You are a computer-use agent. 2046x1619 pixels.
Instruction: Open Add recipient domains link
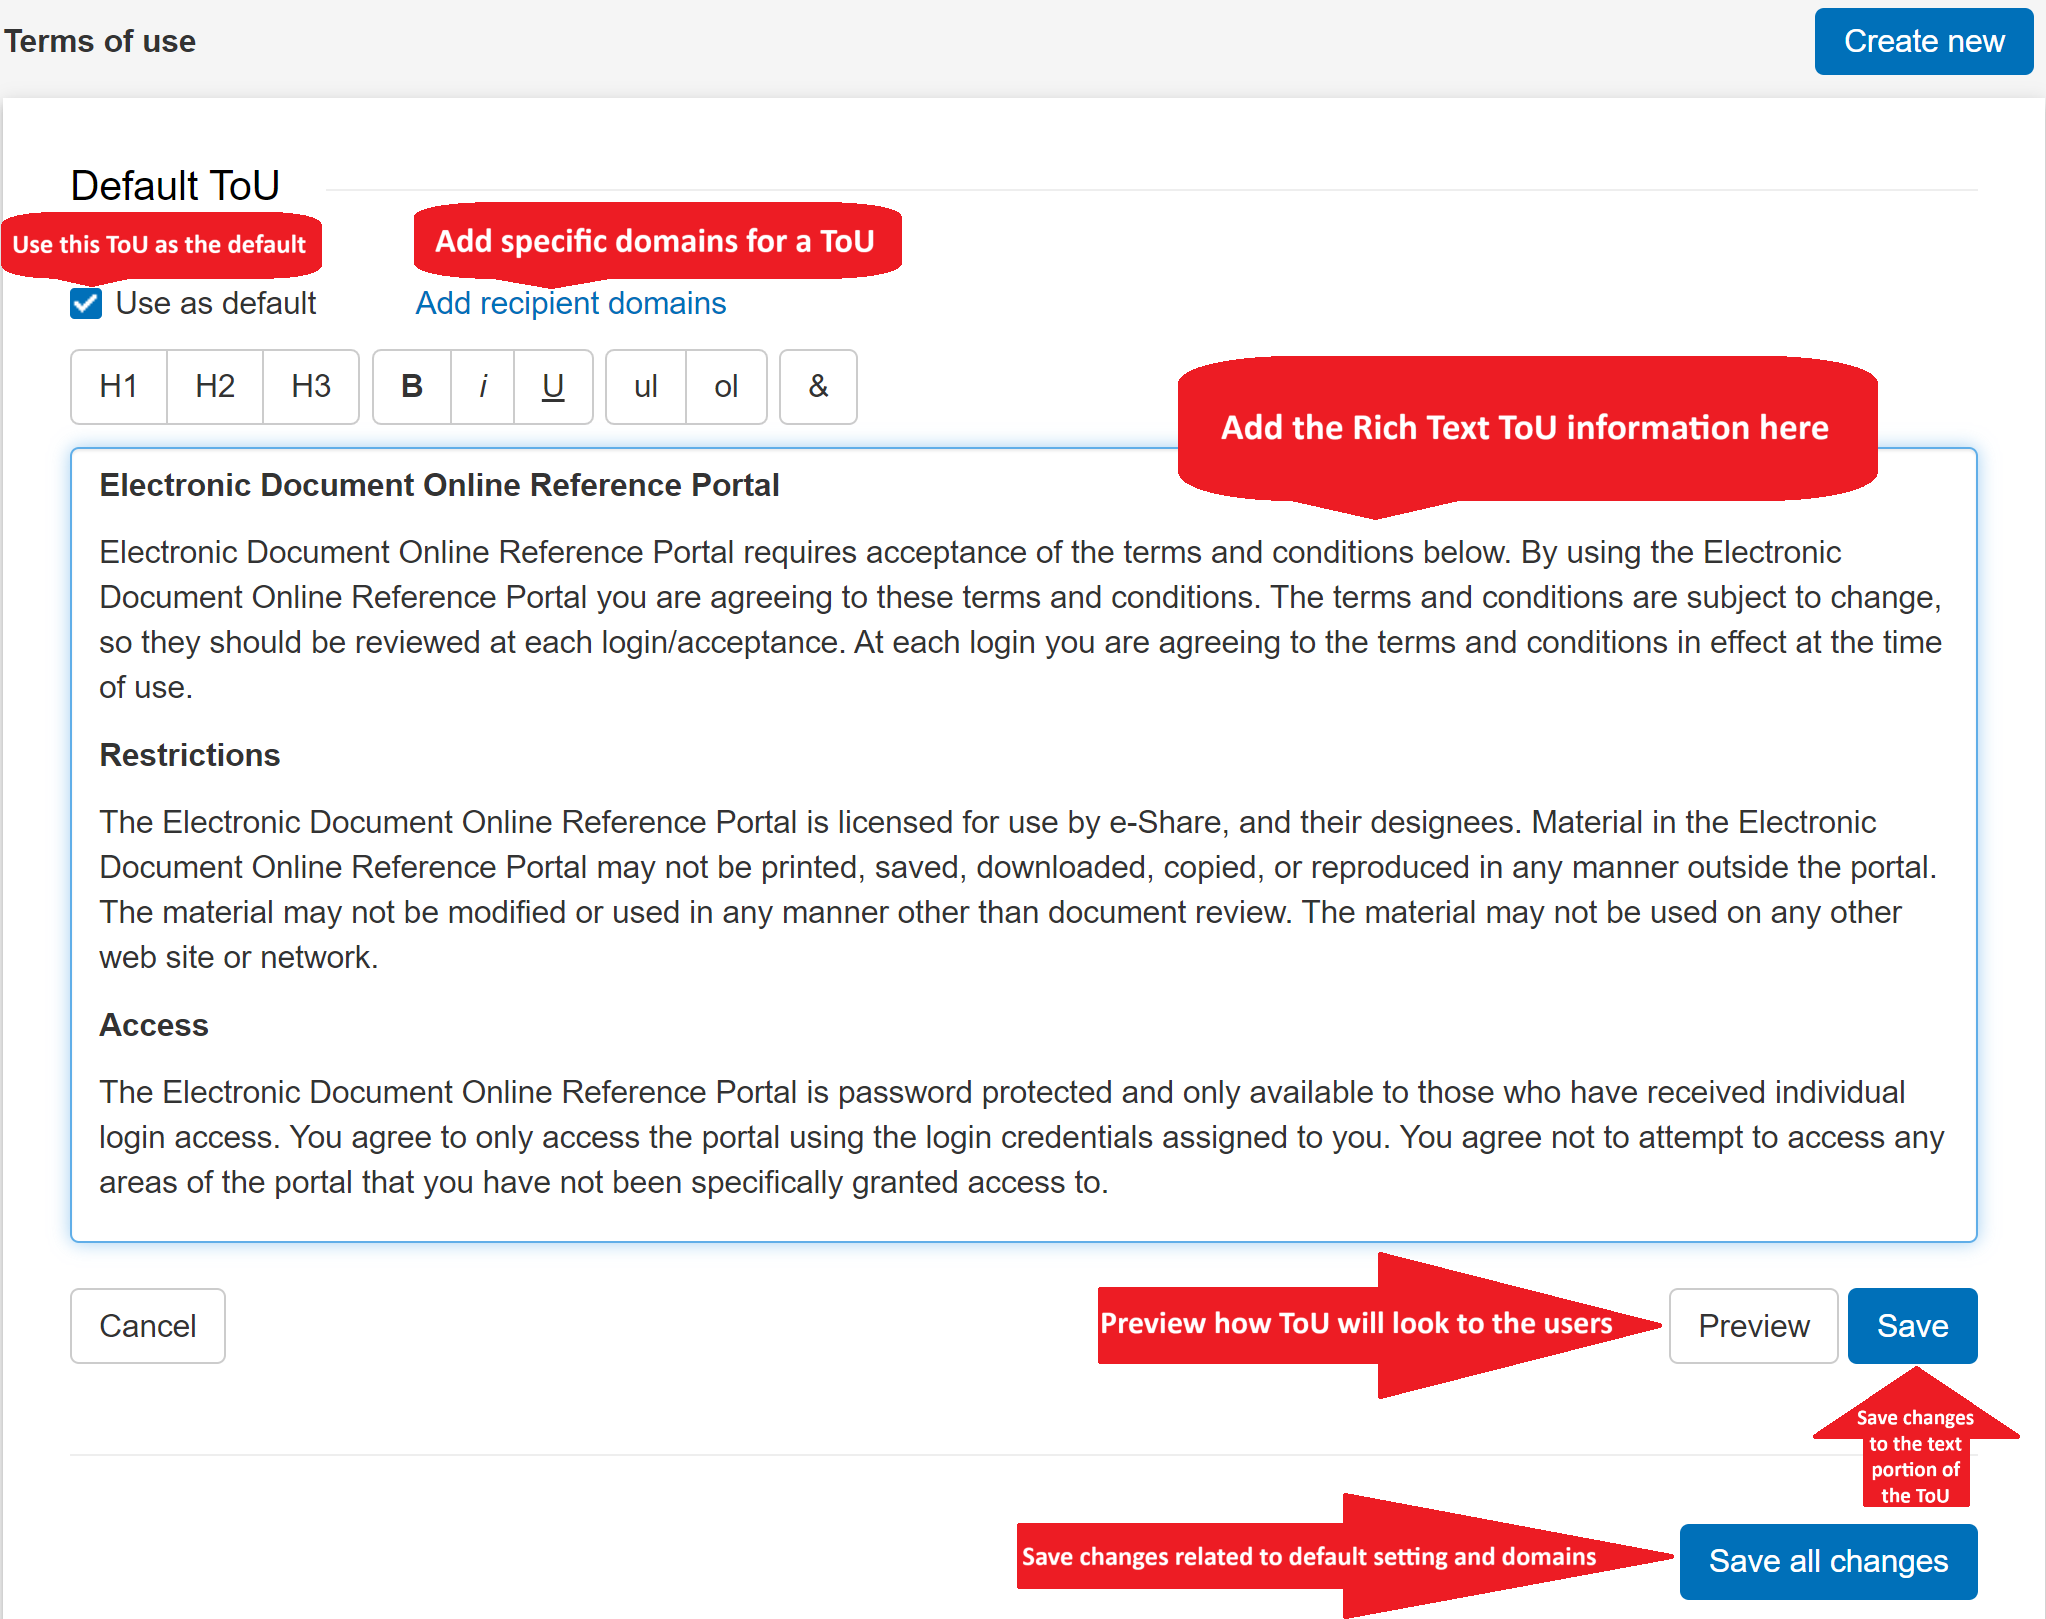[571, 303]
